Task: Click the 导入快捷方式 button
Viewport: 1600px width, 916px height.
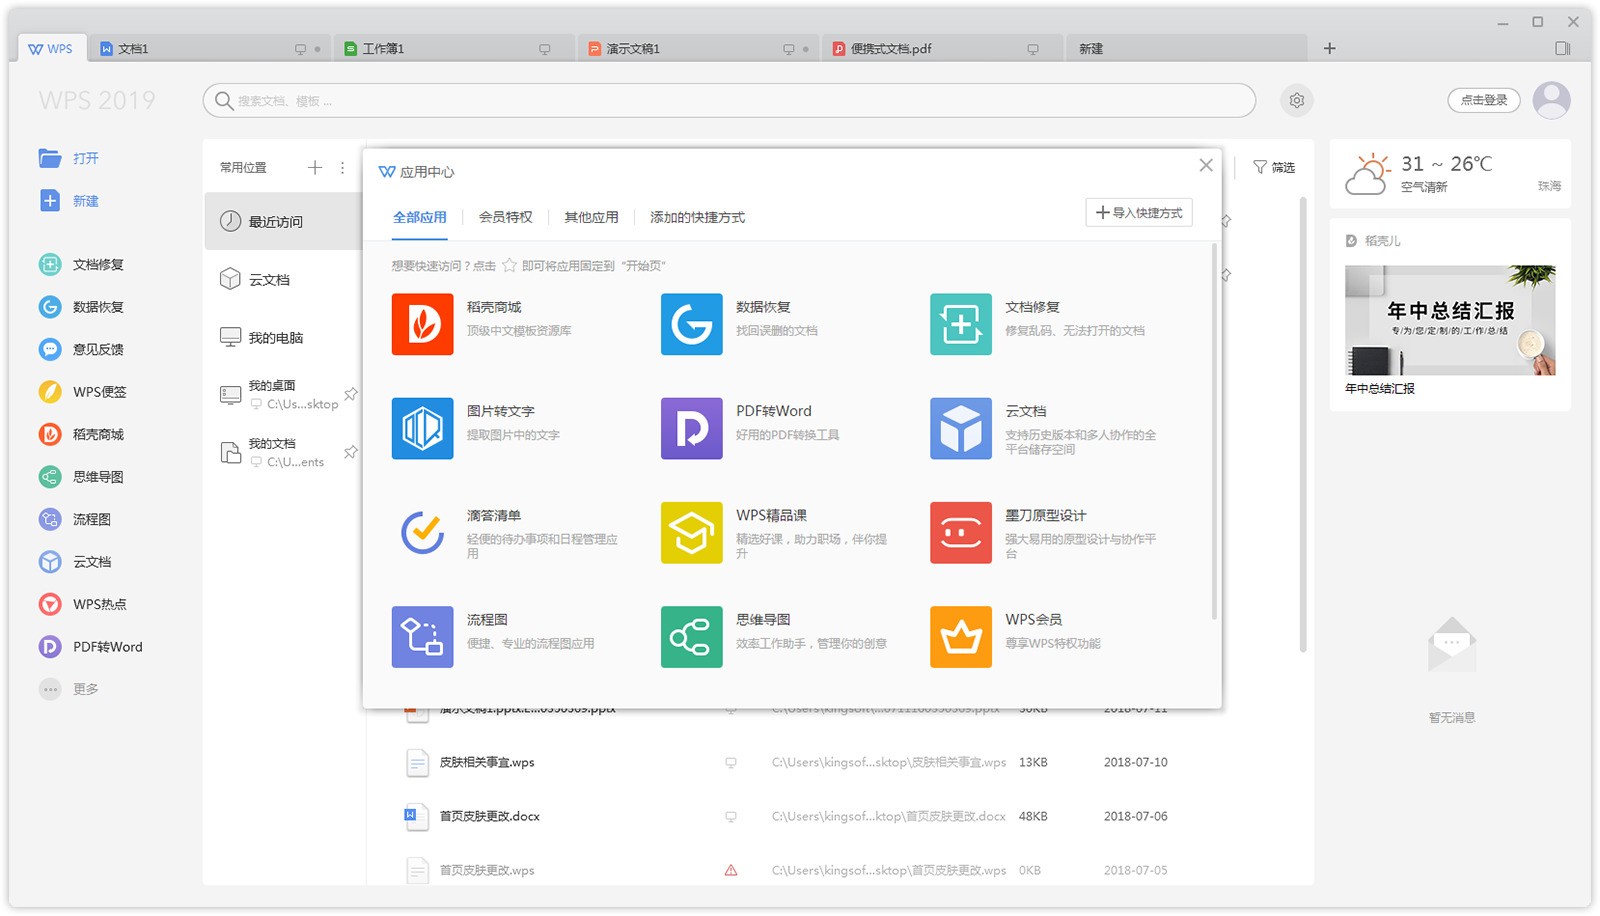Action: [x=1139, y=213]
